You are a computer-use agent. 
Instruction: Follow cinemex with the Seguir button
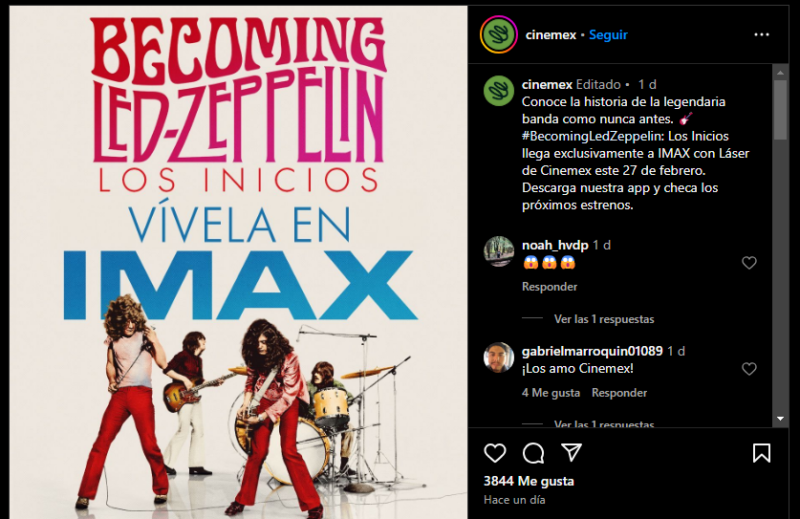(608, 35)
